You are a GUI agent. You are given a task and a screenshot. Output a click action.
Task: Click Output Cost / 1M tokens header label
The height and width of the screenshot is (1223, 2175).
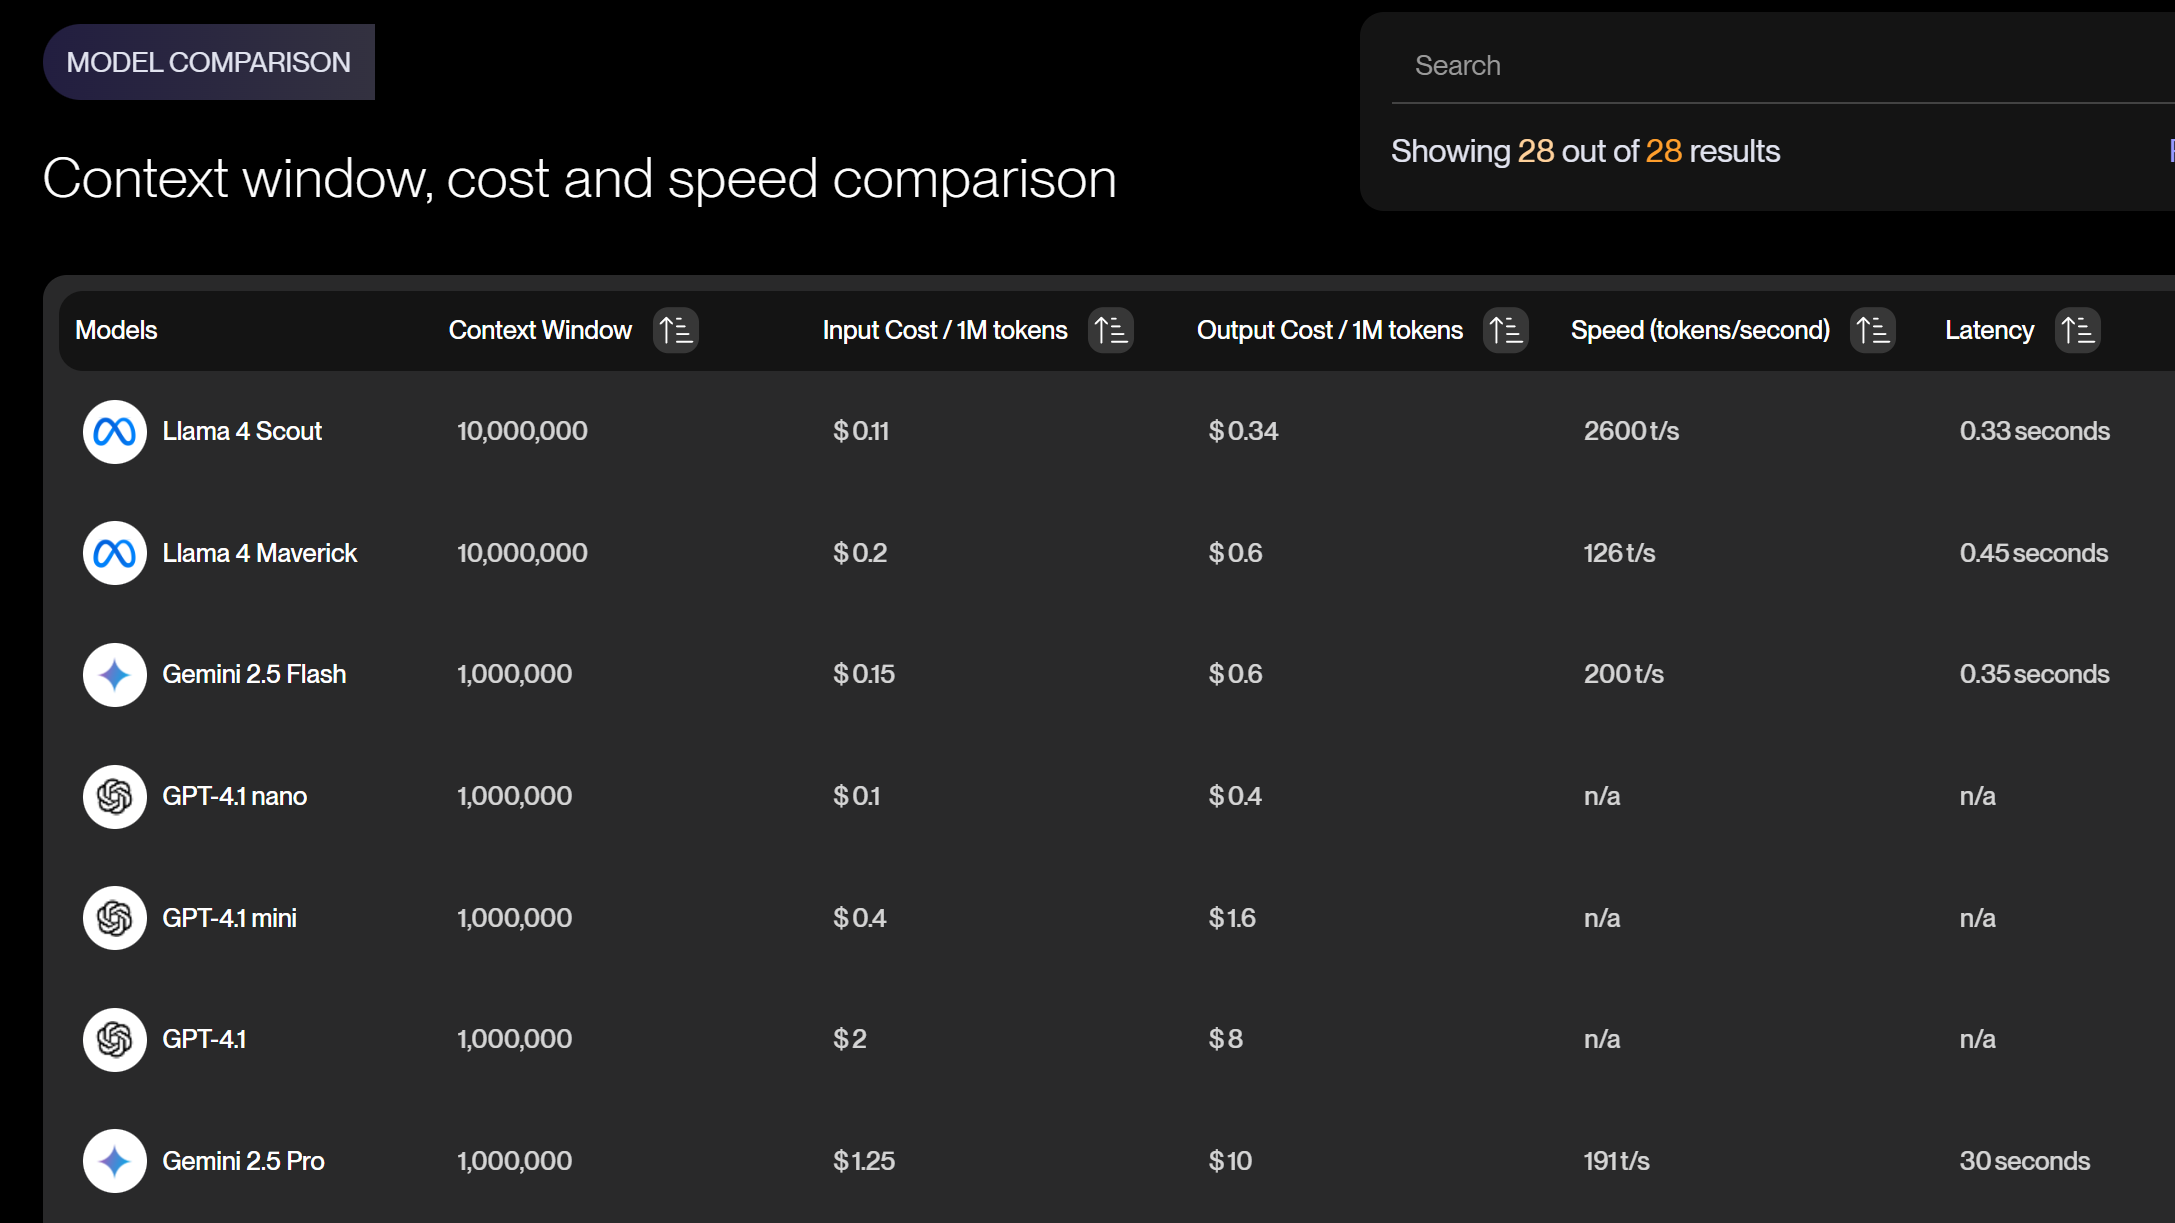[x=1329, y=330]
